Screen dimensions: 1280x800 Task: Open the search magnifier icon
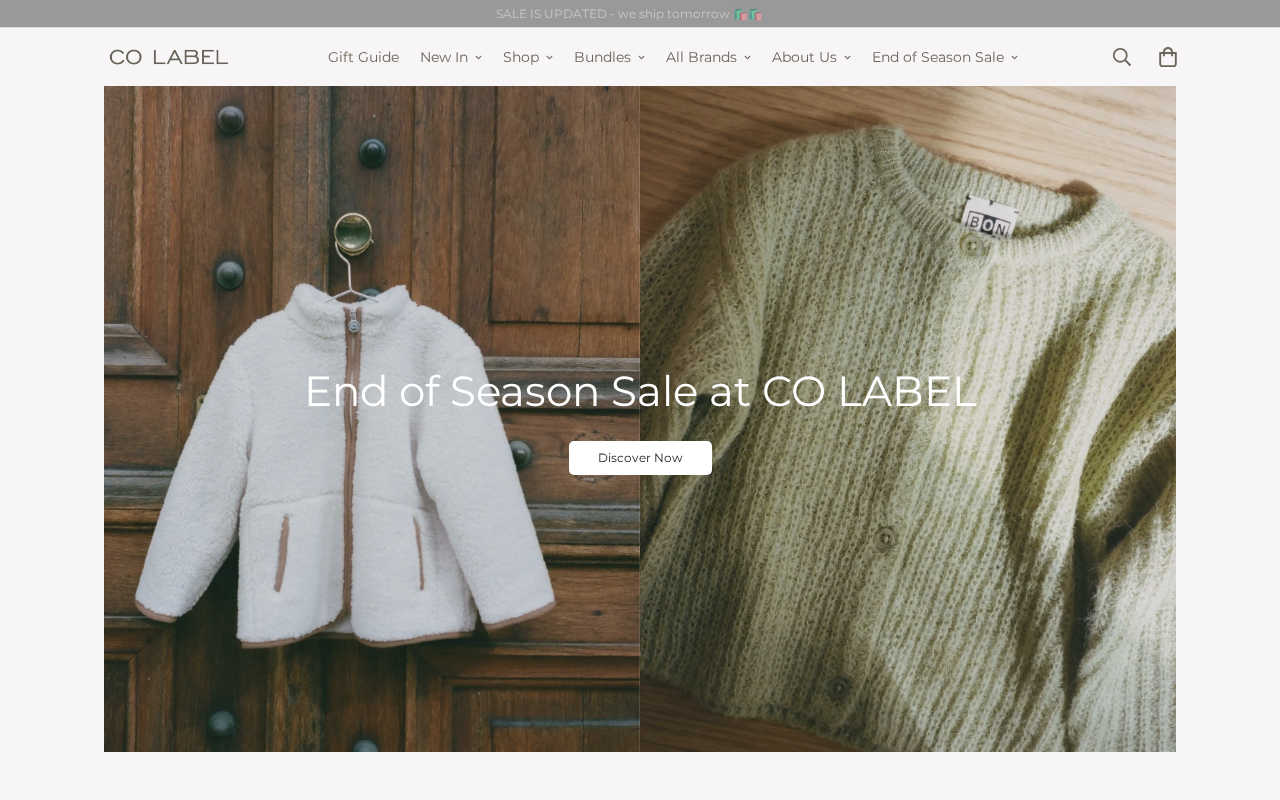pyautogui.click(x=1122, y=57)
